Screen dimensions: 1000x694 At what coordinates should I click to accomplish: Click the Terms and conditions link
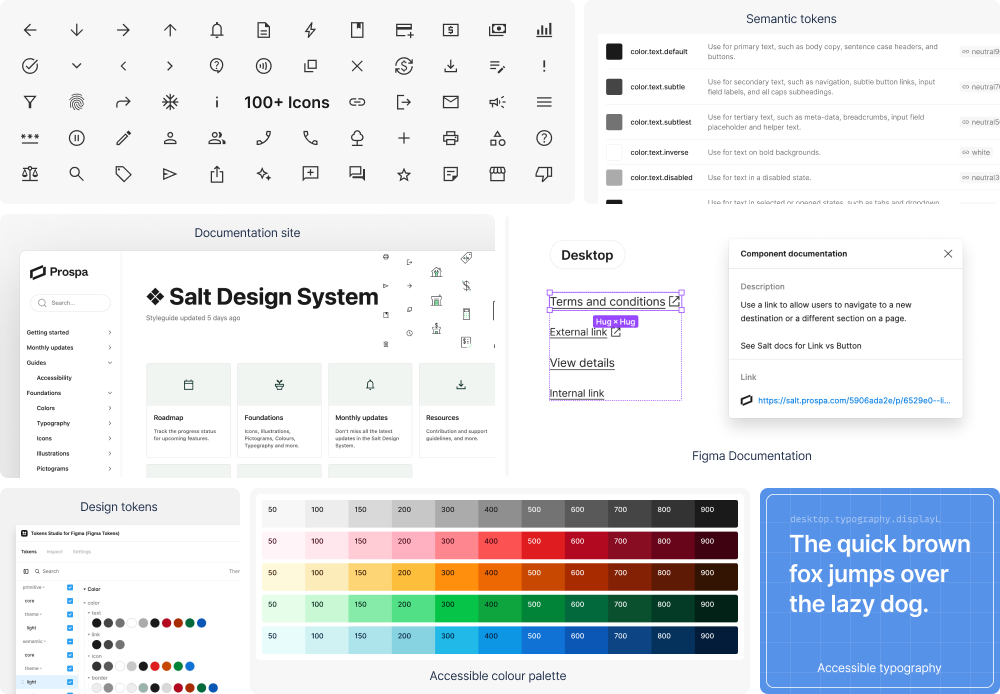[x=607, y=301]
